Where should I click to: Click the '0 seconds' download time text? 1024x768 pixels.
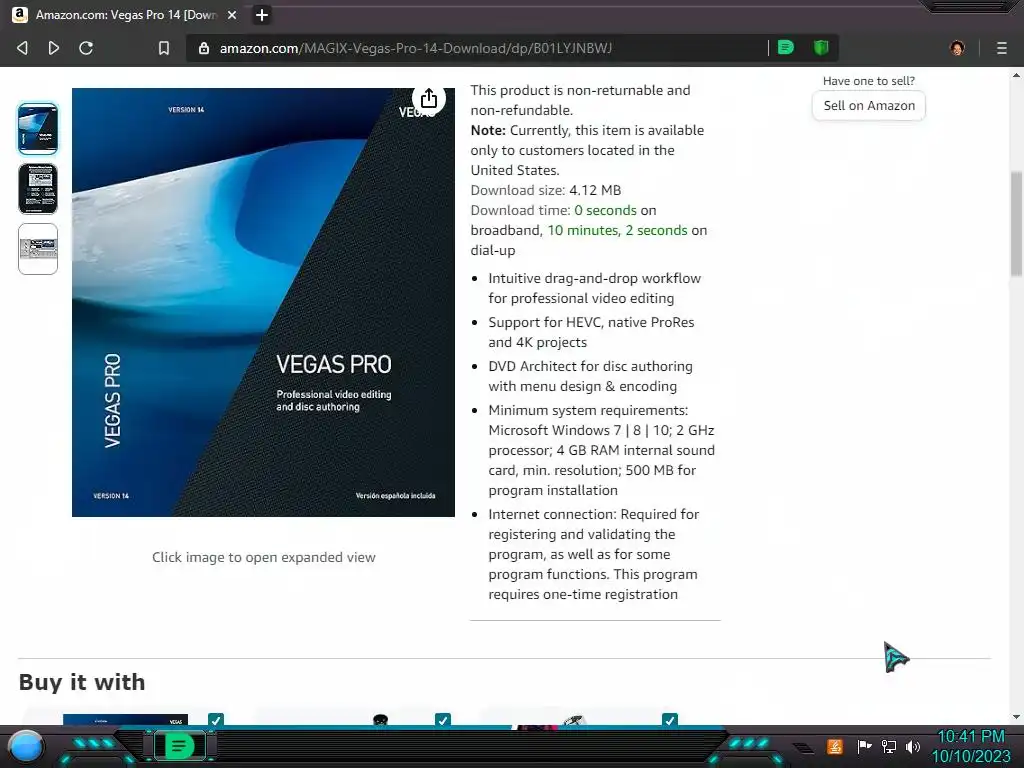pyautogui.click(x=605, y=210)
